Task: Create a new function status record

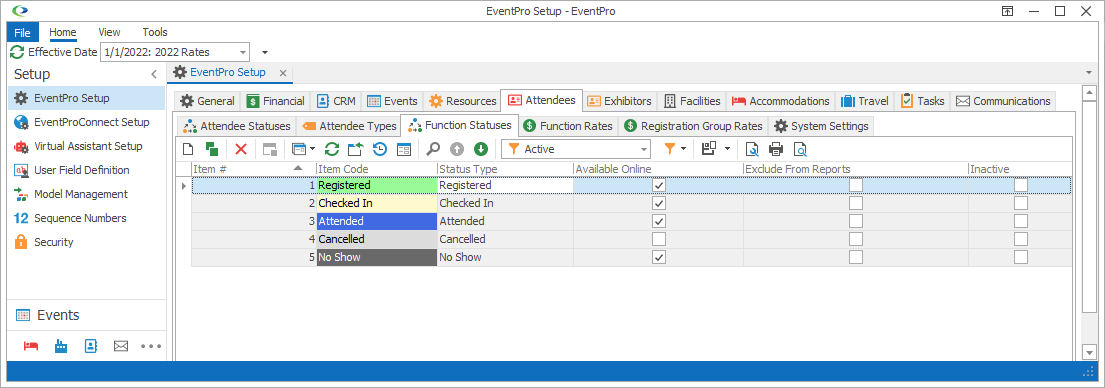Action: click(187, 149)
